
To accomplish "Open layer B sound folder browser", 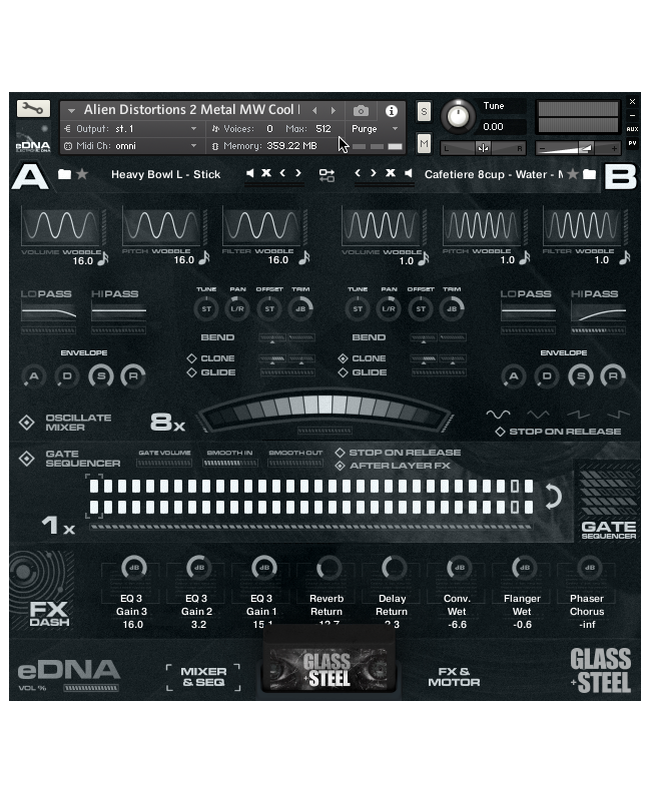I will coord(589,174).
